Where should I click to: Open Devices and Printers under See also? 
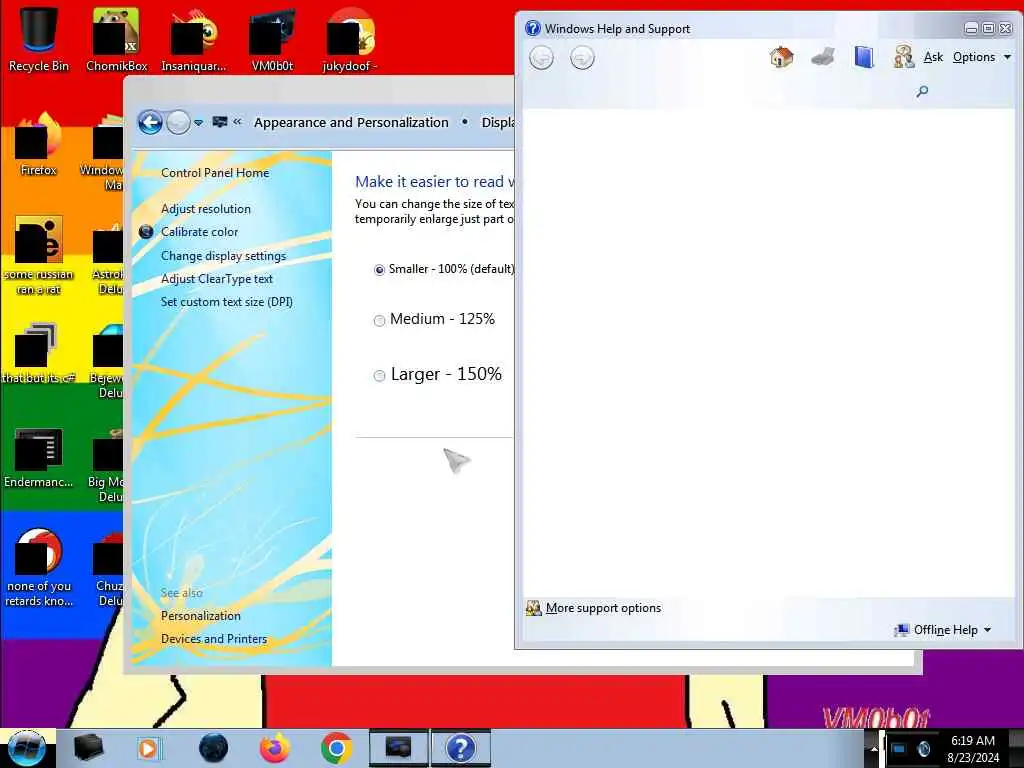[214, 639]
